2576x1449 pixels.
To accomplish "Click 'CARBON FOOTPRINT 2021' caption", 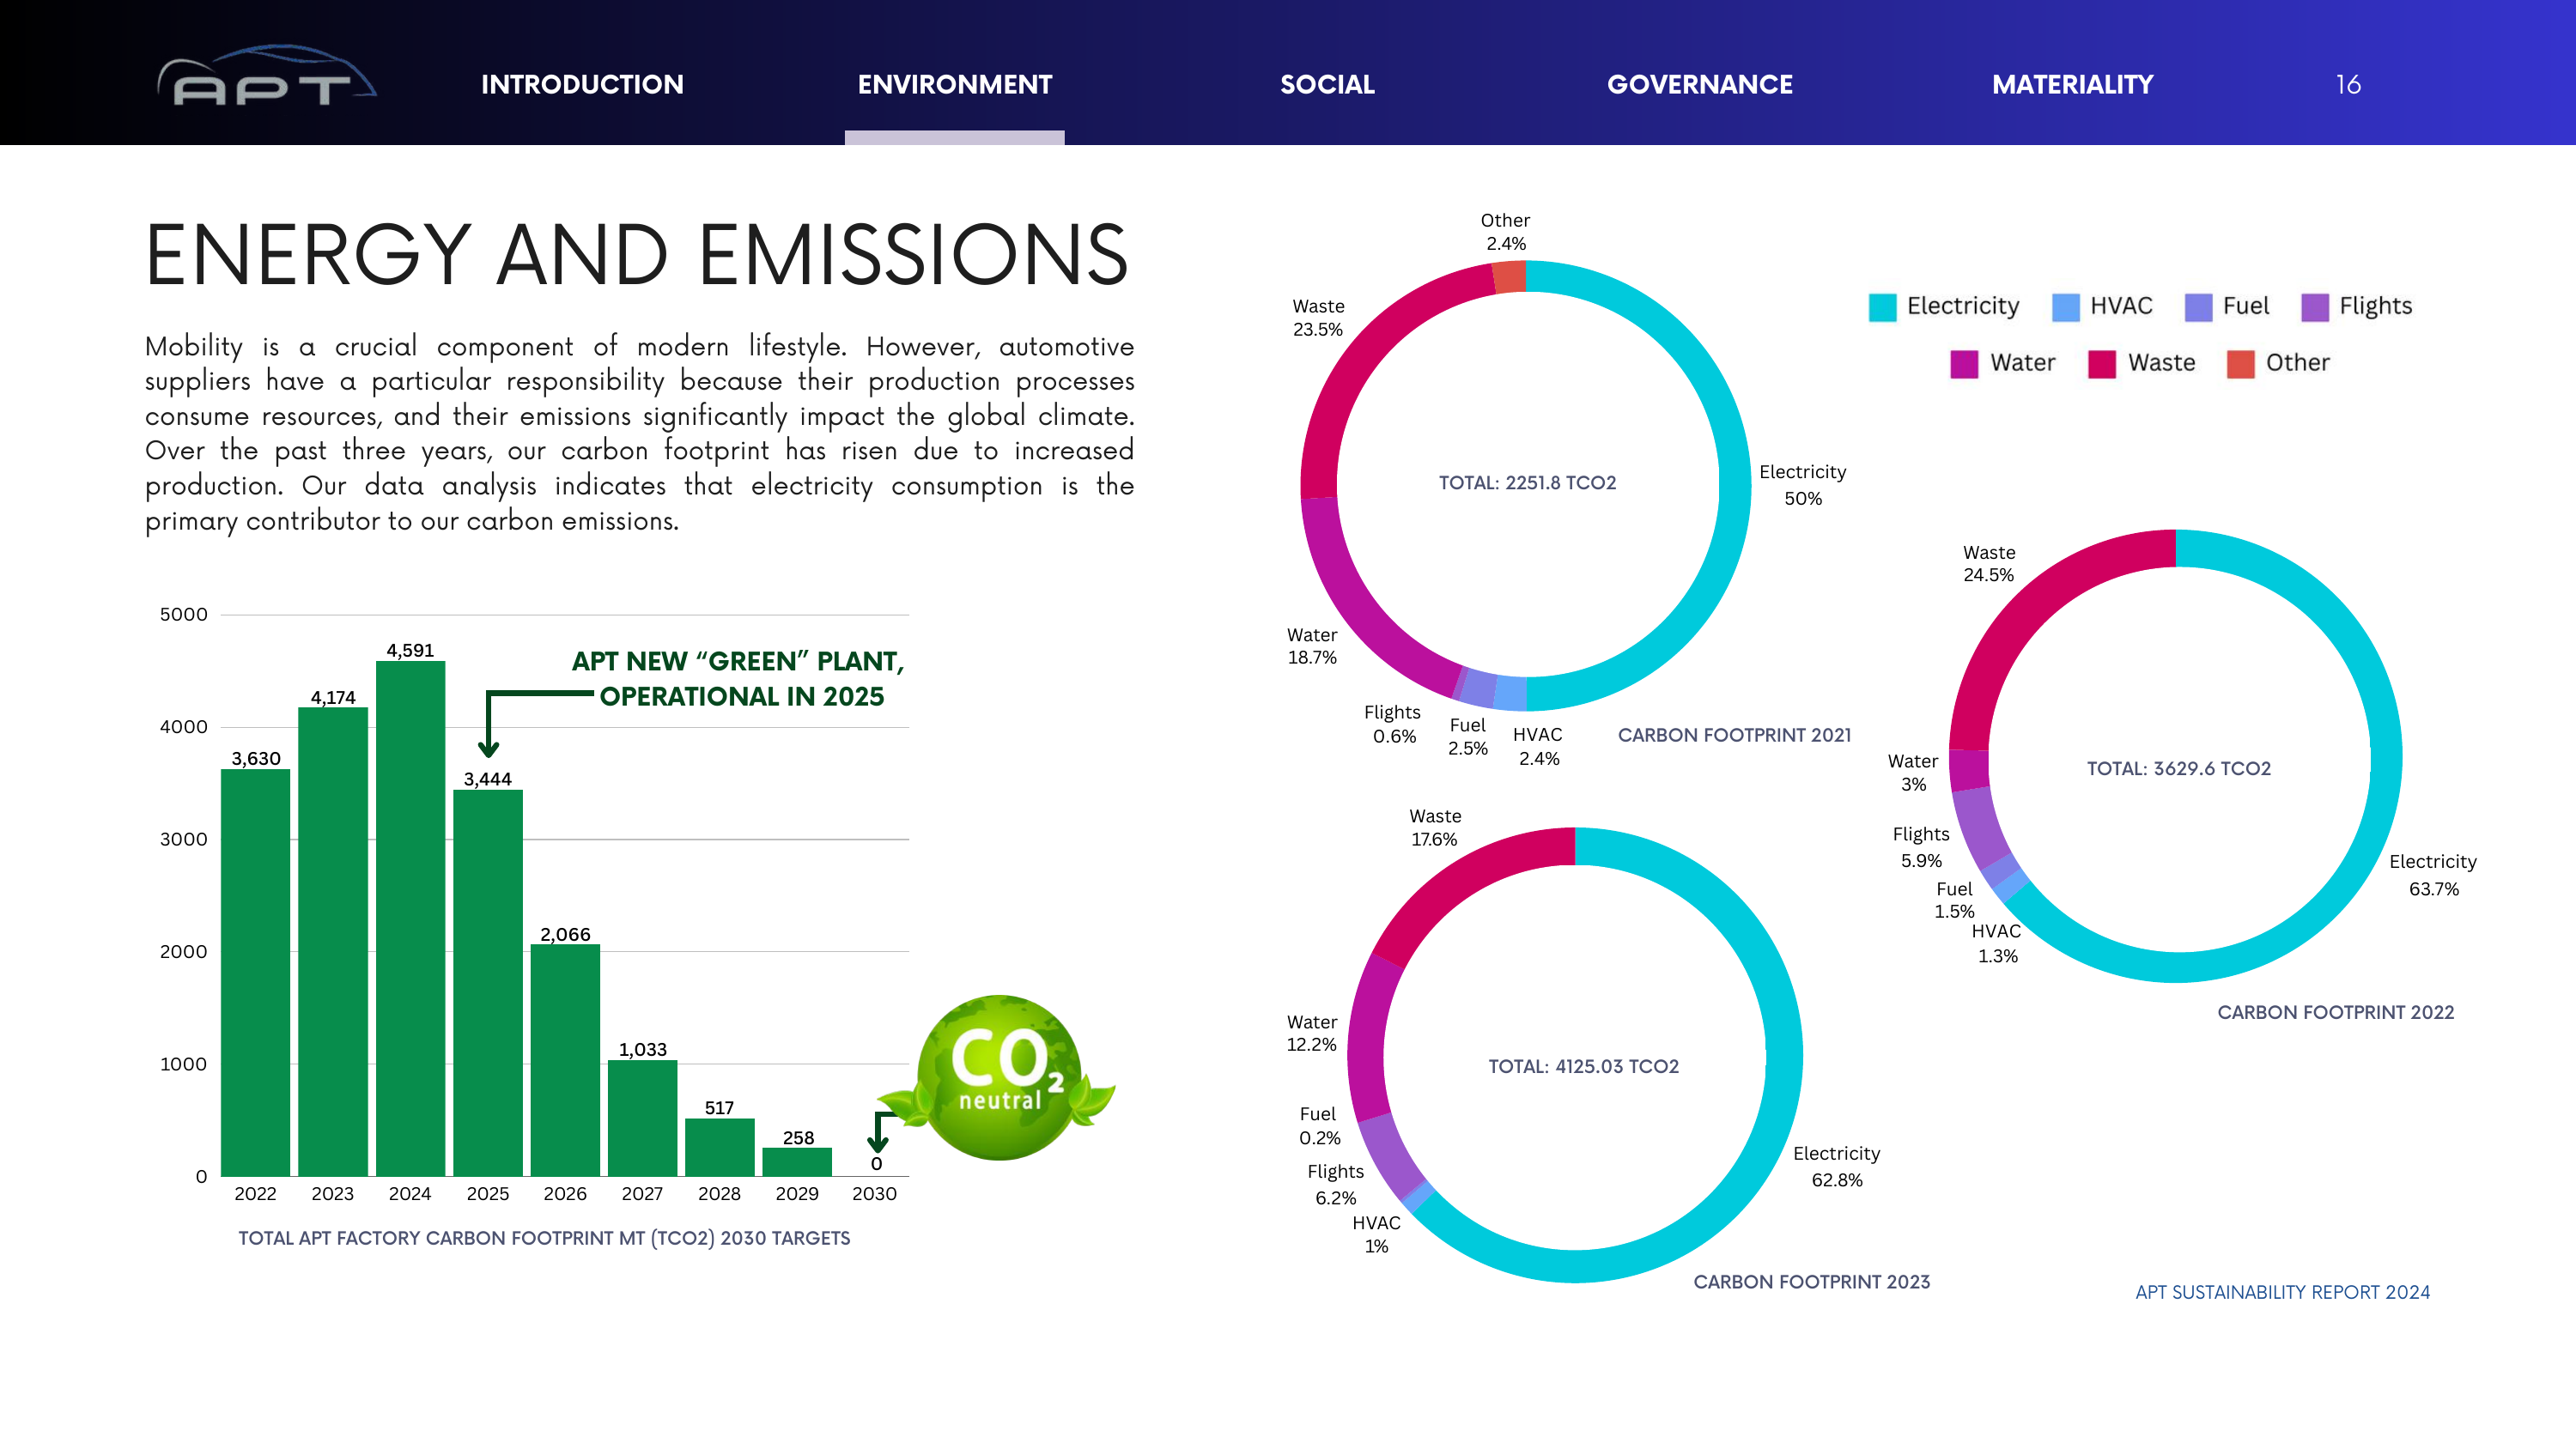I will point(1734,735).
